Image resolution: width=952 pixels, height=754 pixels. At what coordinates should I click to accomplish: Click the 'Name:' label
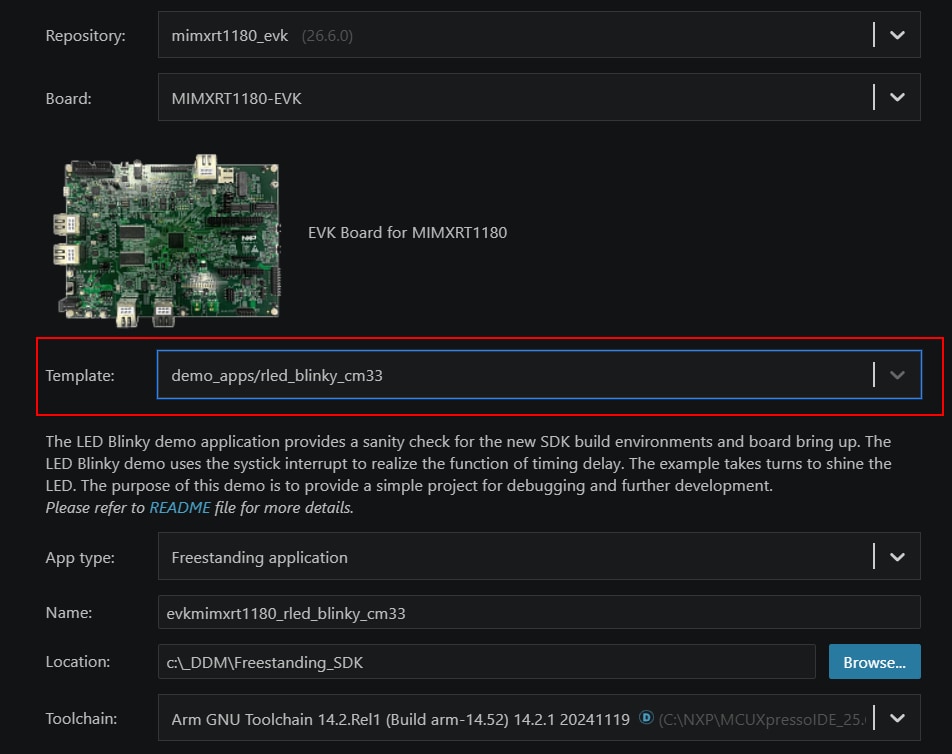point(69,613)
